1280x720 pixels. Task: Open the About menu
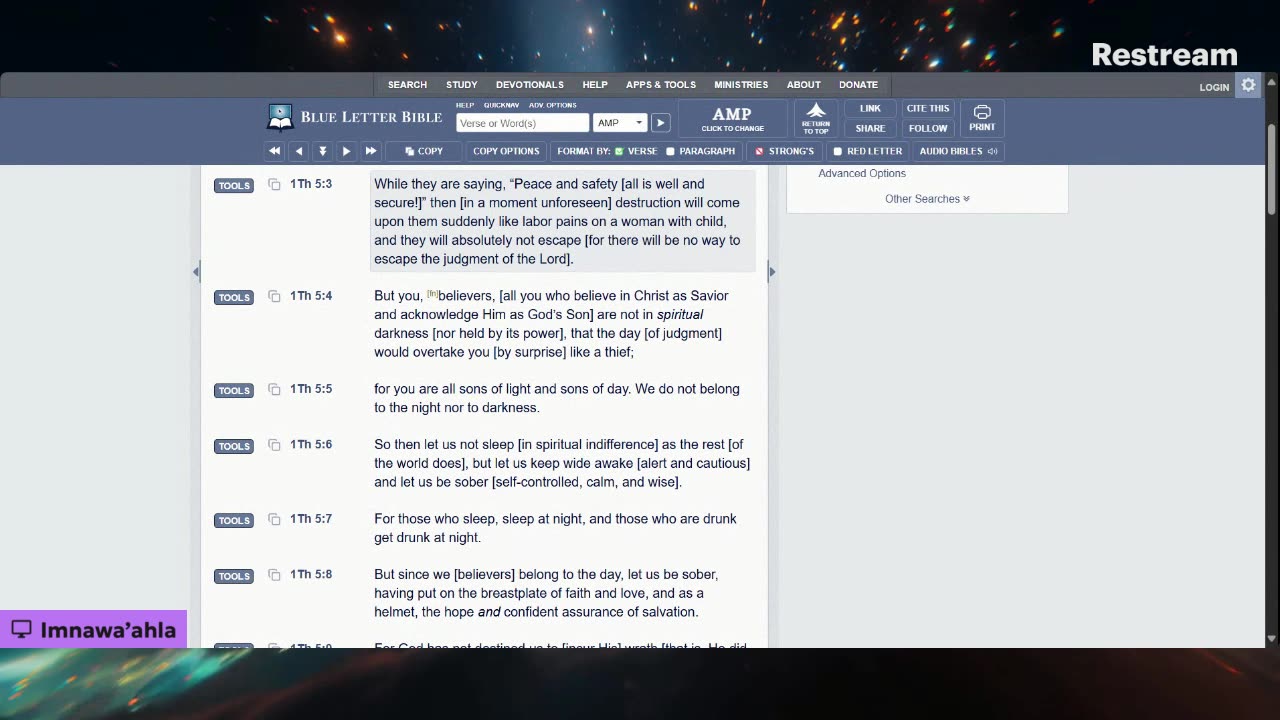click(x=803, y=85)
